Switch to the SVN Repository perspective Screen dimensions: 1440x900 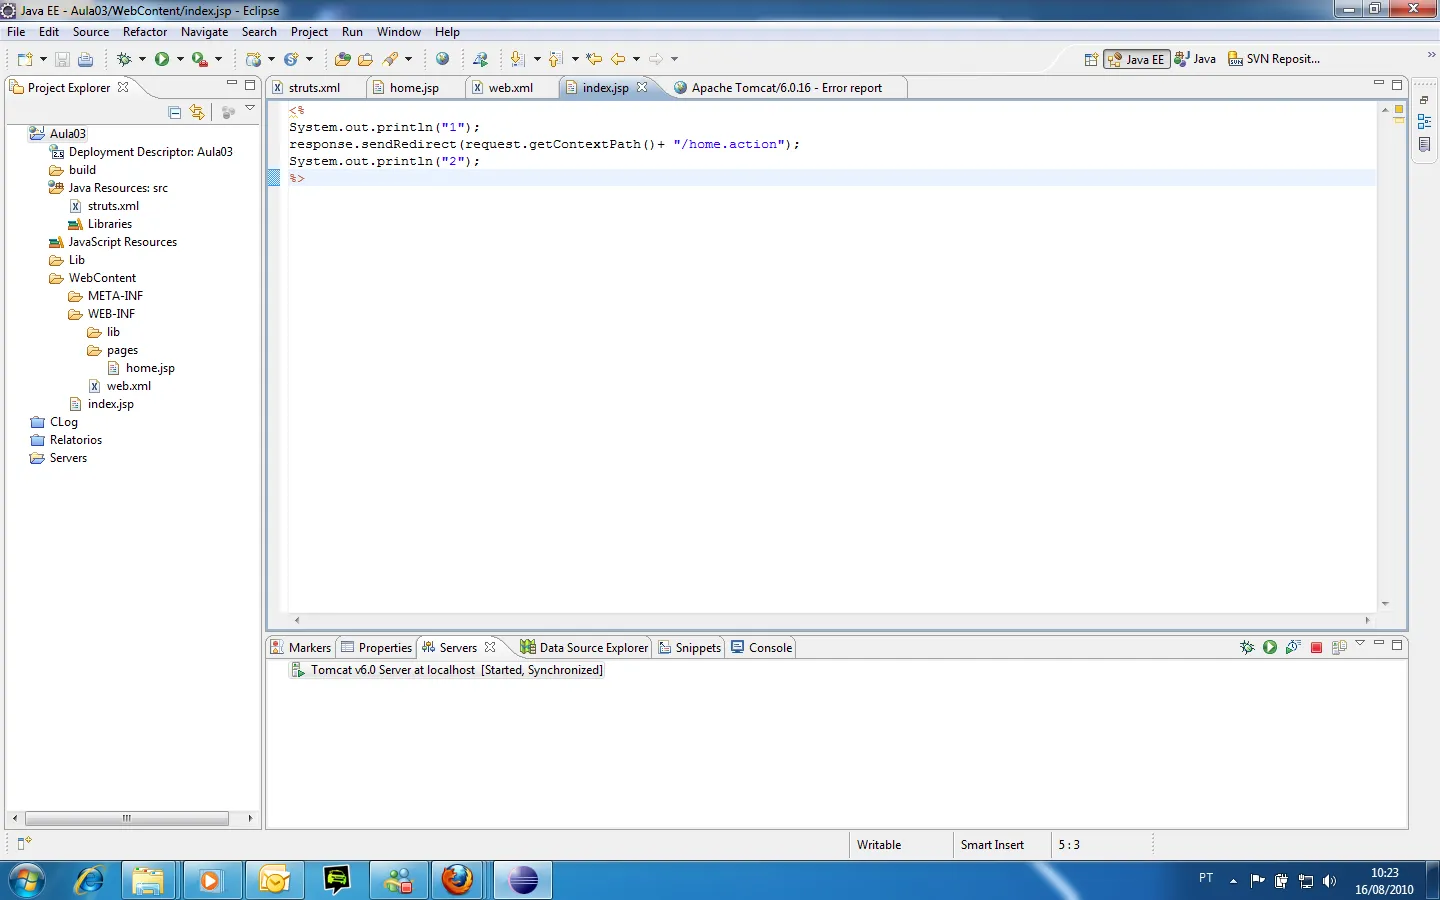1274,59
